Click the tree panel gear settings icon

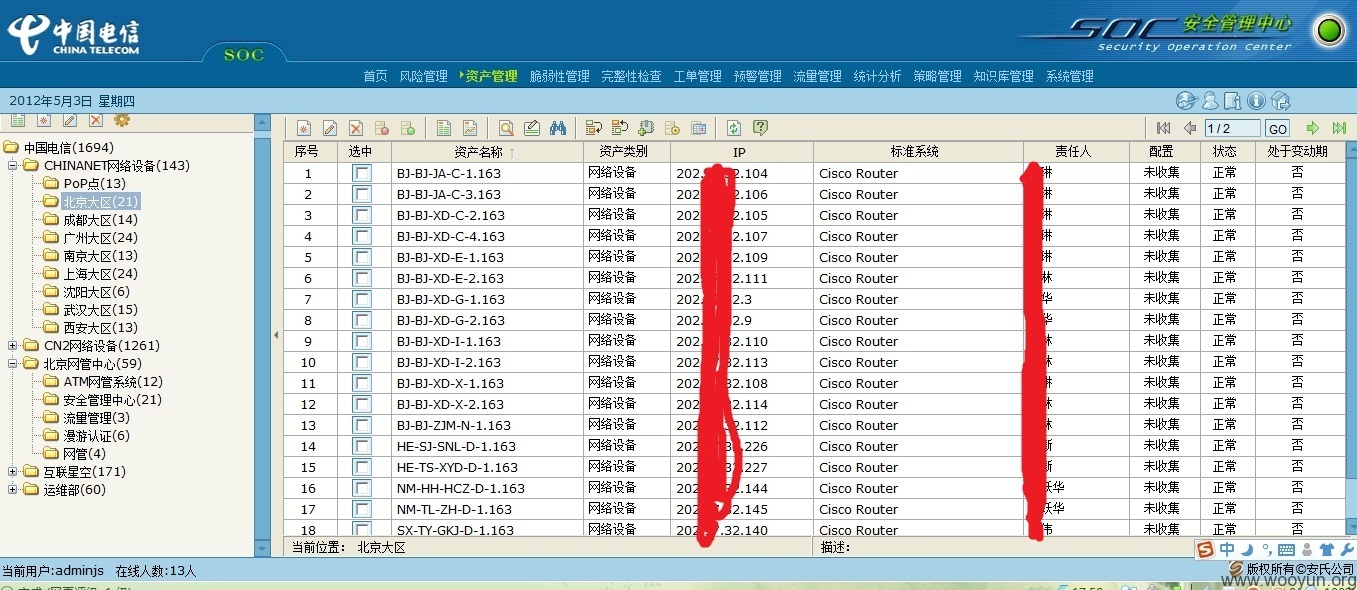tap(122, 120)
